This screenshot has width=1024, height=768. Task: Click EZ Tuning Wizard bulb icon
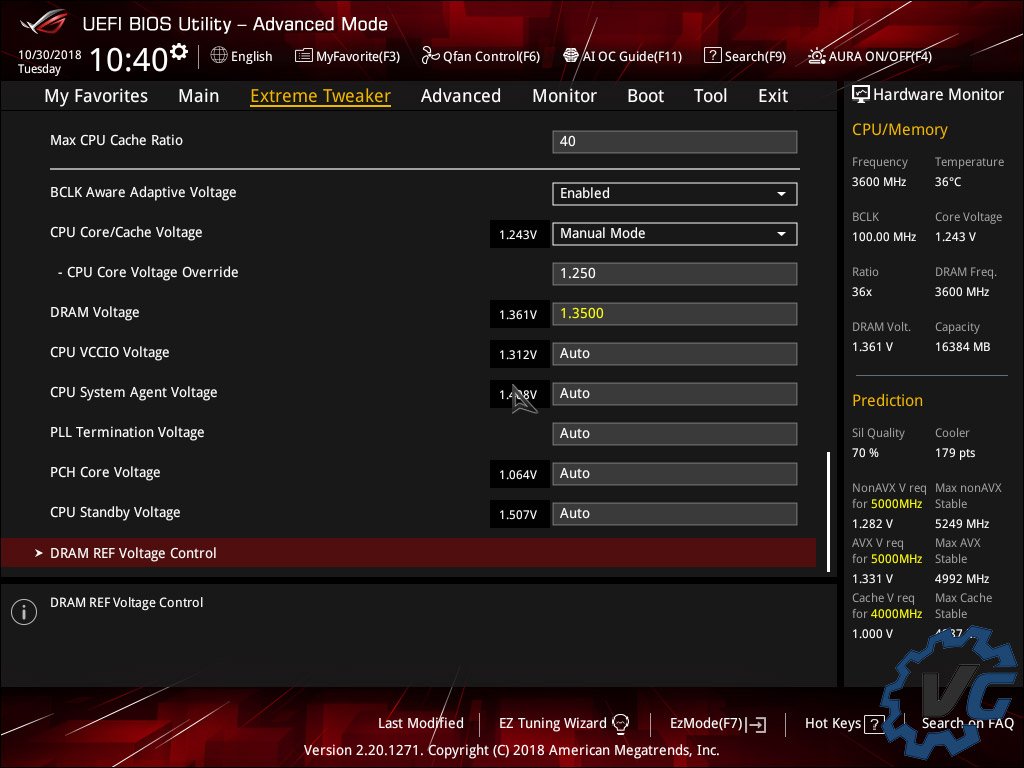point(620,724)
